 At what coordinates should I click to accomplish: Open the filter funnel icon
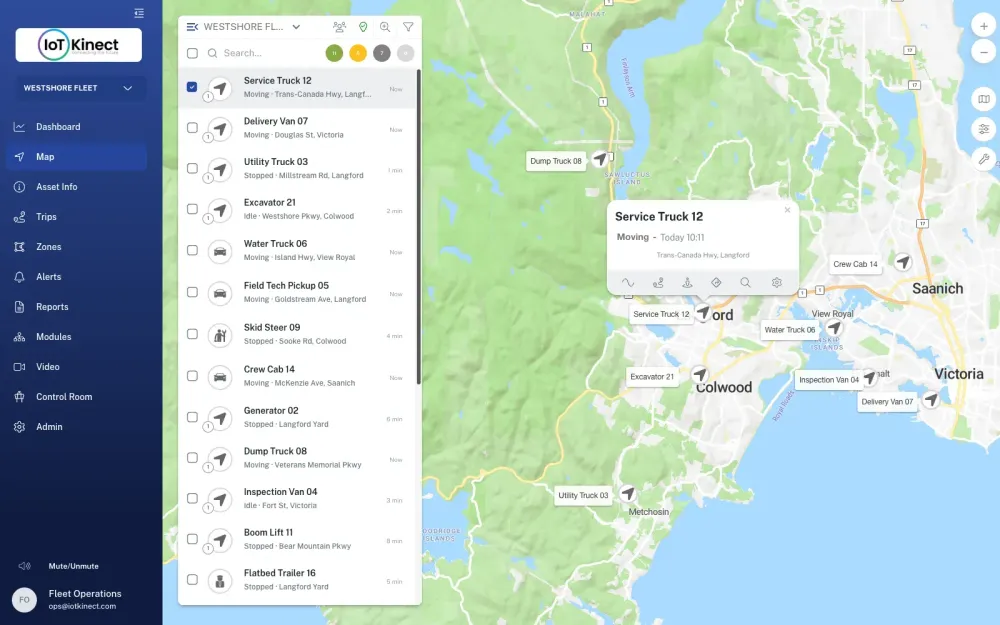tap(408, 27)
